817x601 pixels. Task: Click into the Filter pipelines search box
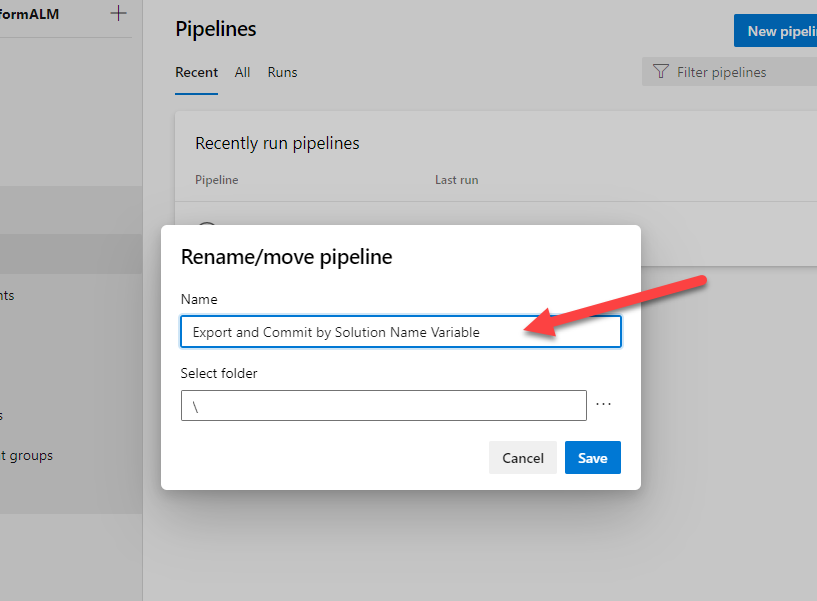click(x=735, y=72)
